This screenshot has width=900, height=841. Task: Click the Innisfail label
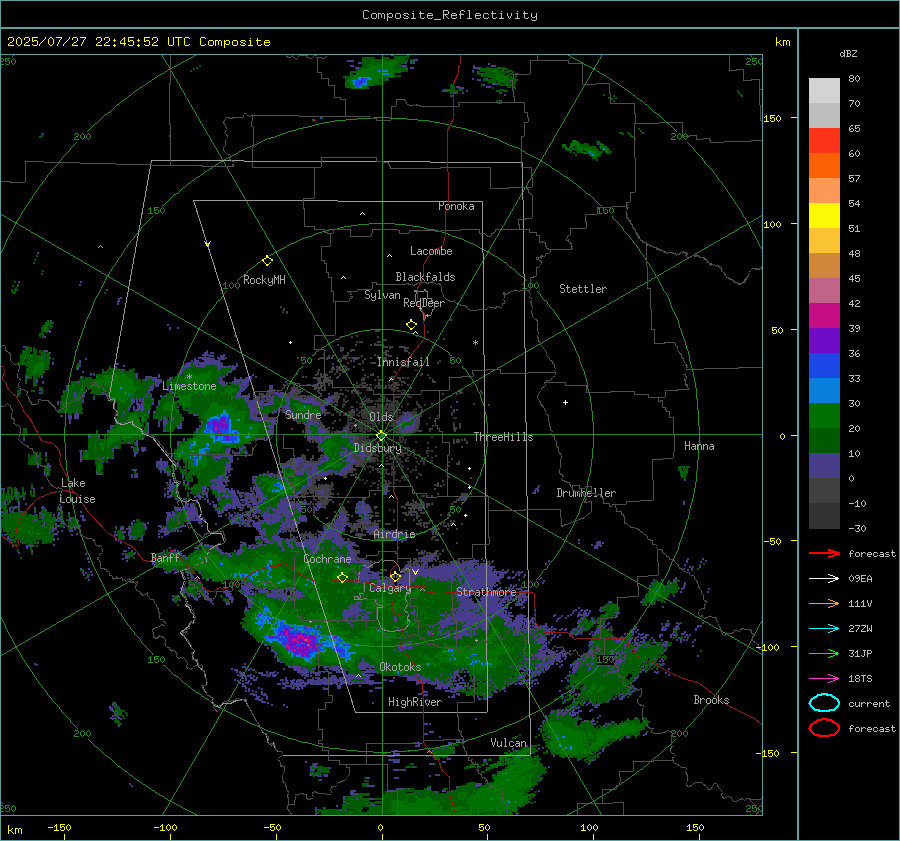[403, 362]
